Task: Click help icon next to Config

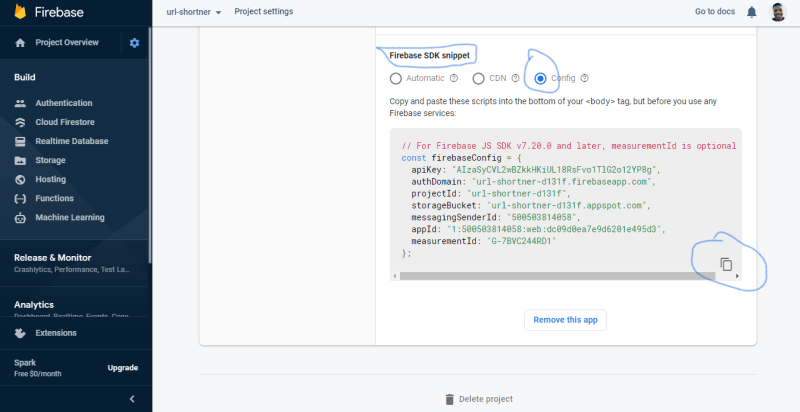Action: tap(585, 78)
